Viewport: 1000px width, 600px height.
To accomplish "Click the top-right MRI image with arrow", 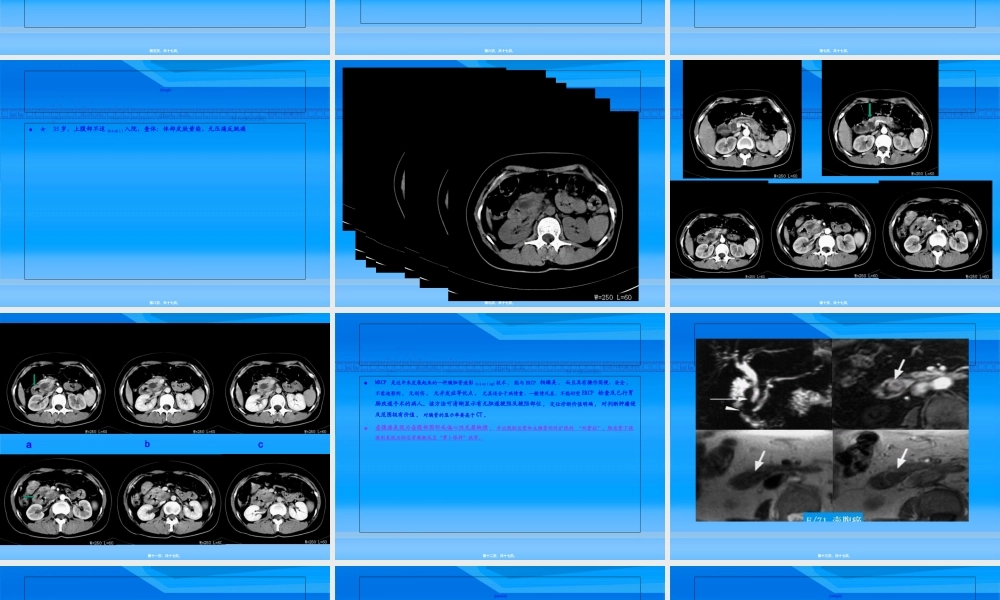I will click(x=900, y=385).
